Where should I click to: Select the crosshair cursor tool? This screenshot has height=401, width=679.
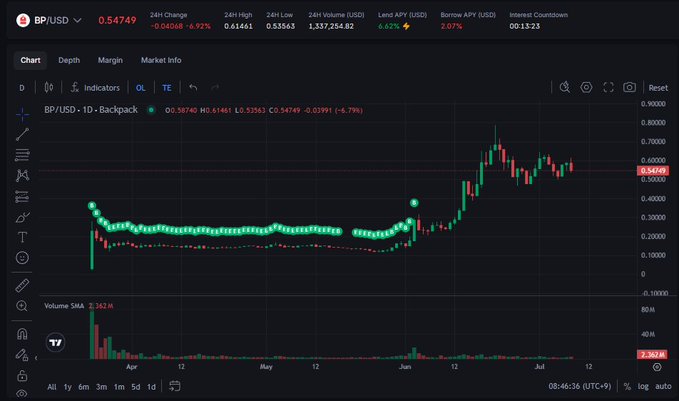[x=22, y=115]
